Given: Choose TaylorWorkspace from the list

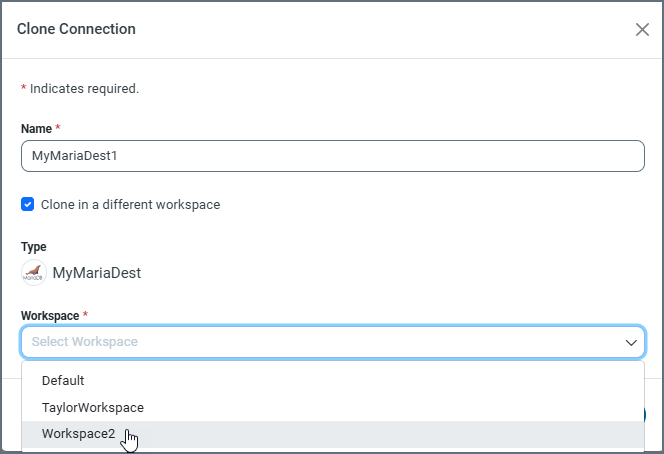Looking at the screenshot, I should [x=93, y=407].
